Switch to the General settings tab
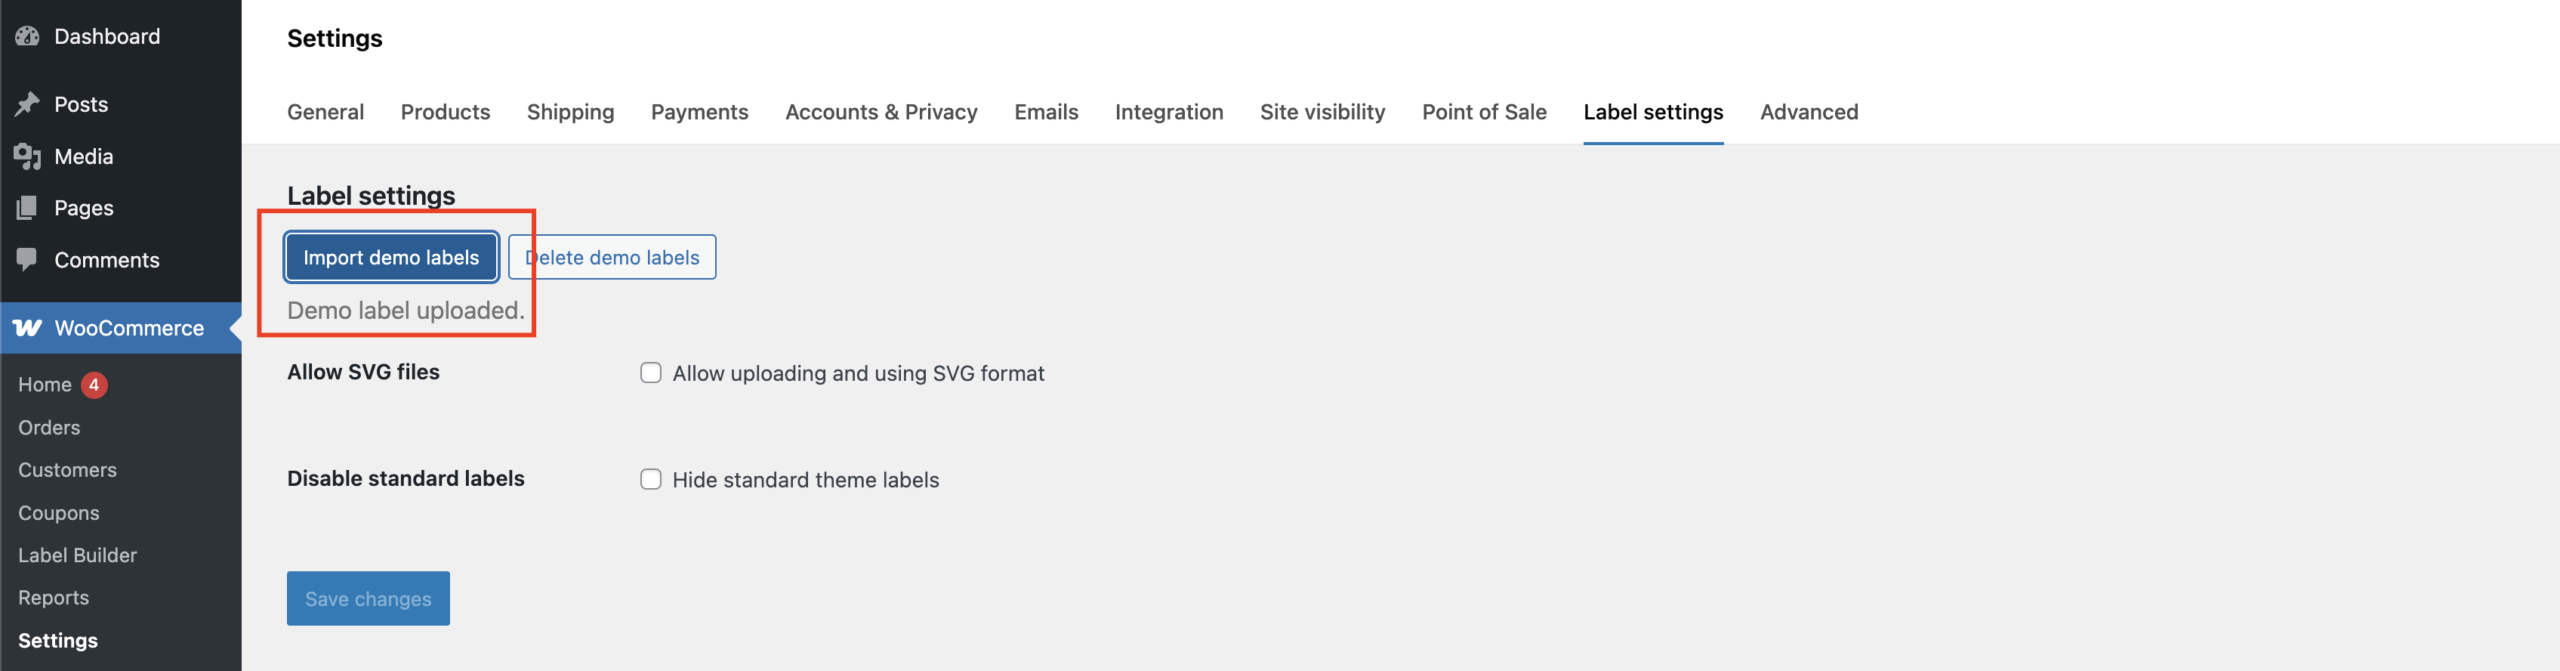 pyautogui.click(x=325, y=112)
